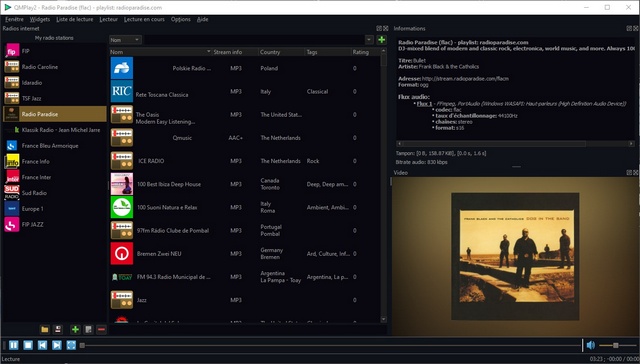
Task: Open the Lecteur menu
Action: 109,19
